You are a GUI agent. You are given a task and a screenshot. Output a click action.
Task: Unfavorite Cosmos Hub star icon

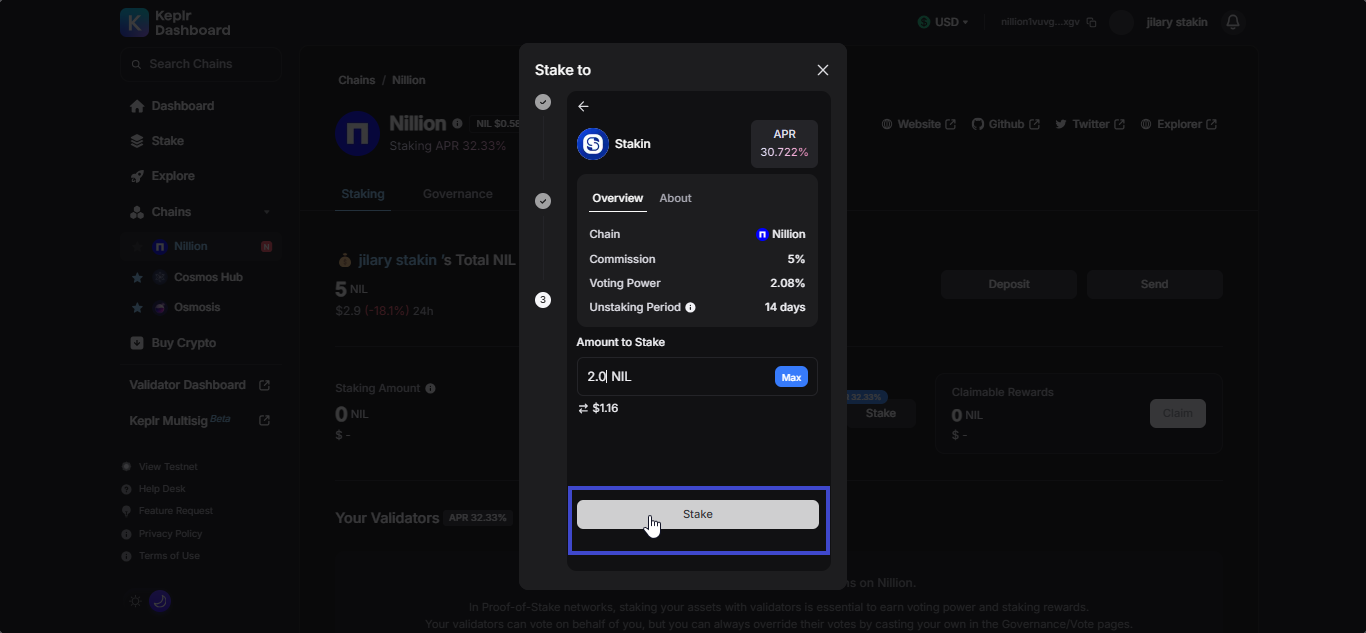click(x=137, y=277)
